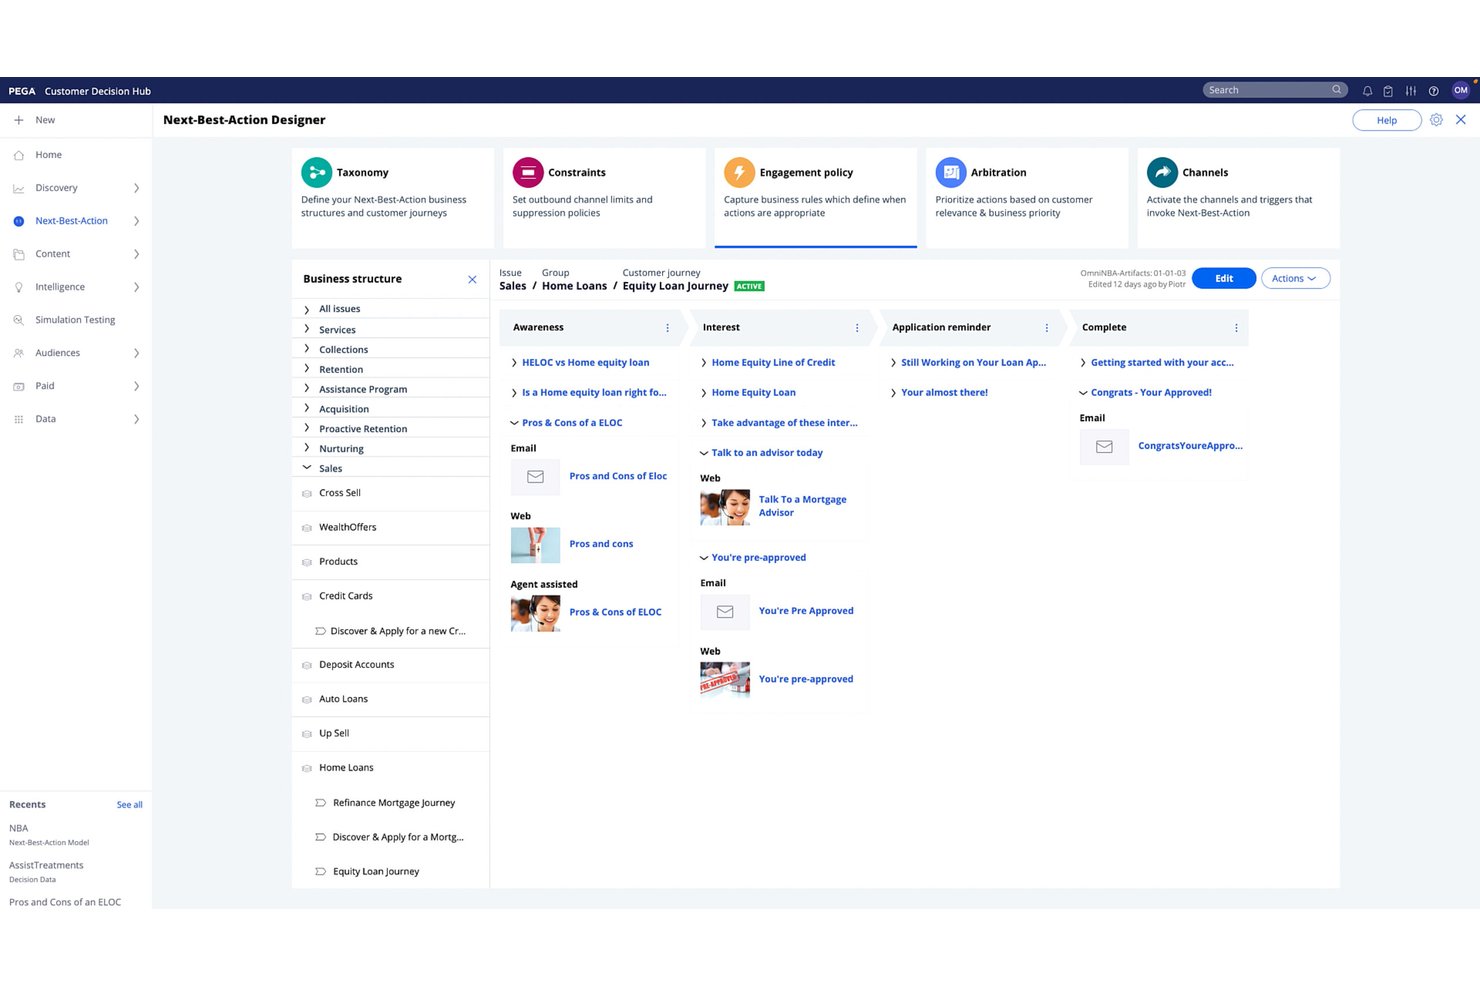
Task: Open See all recents link
Action: [x=130, y=805]
